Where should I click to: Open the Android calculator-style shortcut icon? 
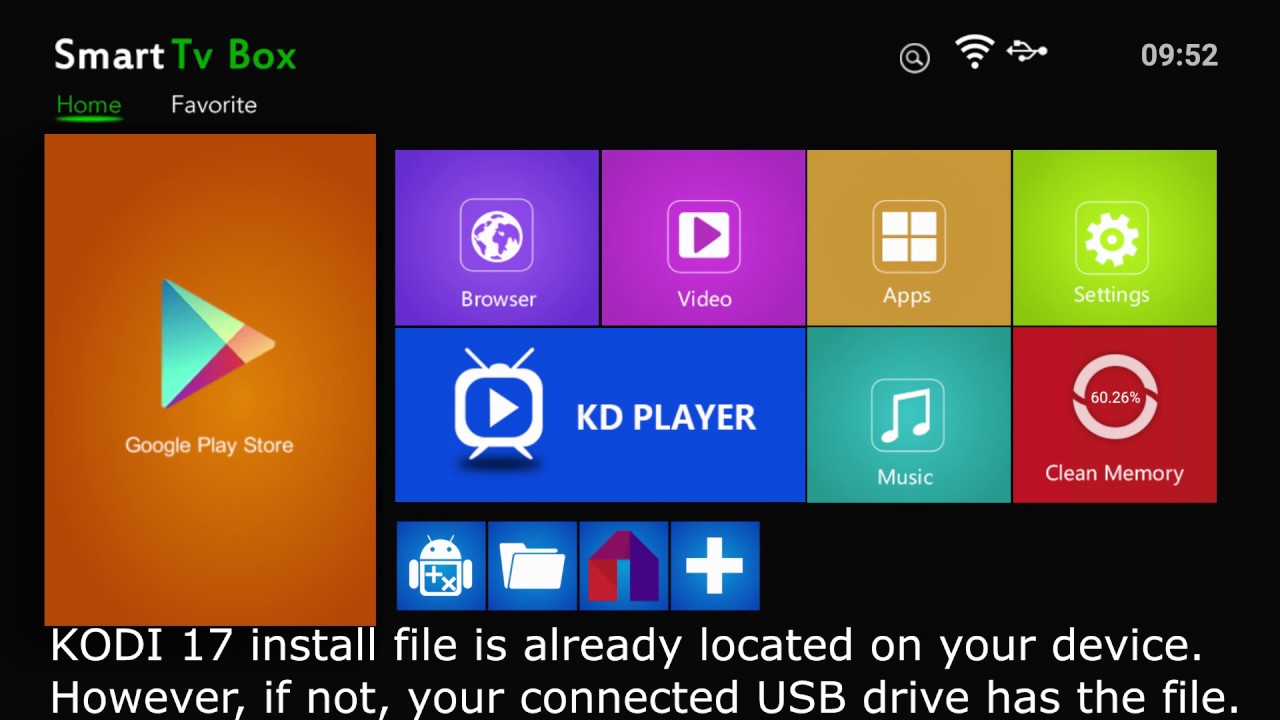441,566
